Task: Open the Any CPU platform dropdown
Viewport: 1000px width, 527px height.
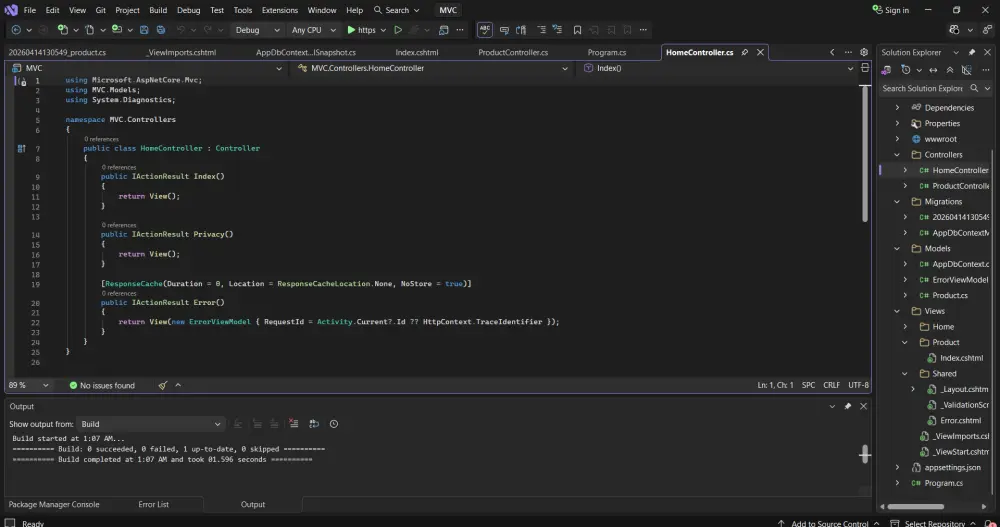Action: coord(312,30)
